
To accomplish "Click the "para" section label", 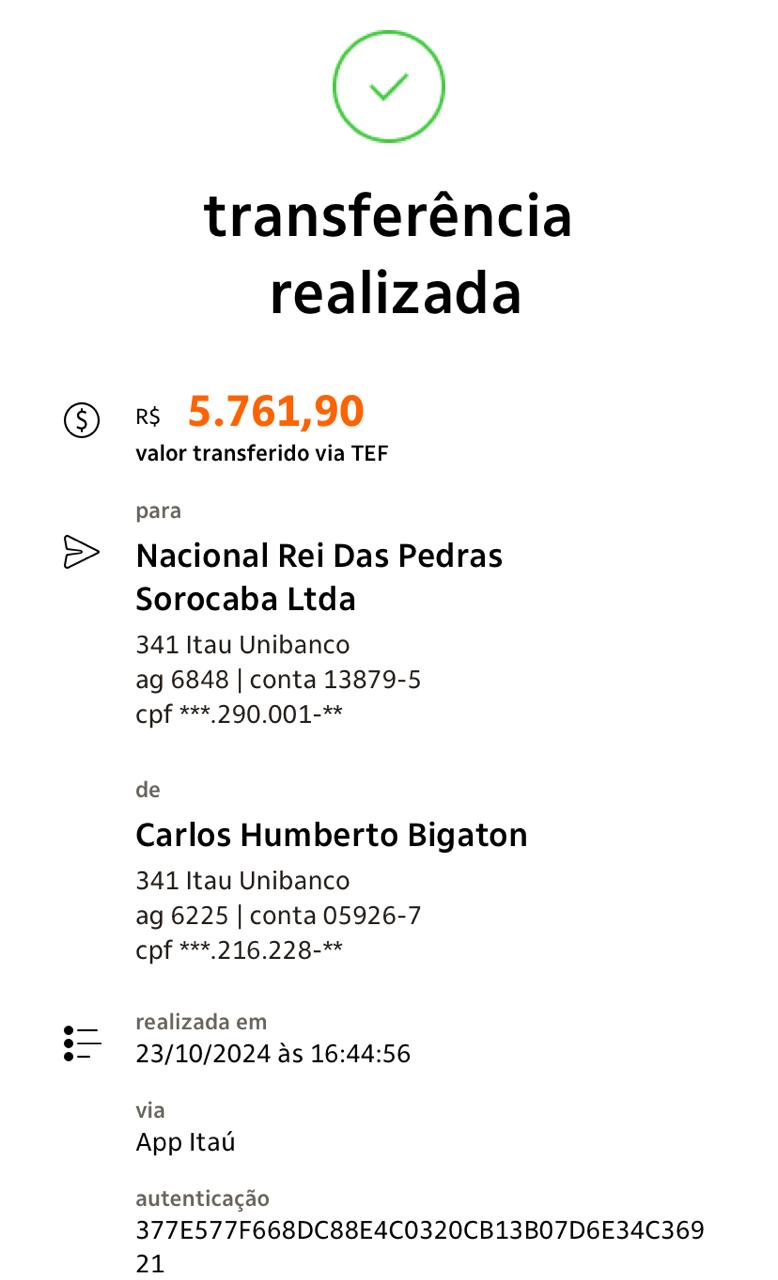I will (158, 511).
